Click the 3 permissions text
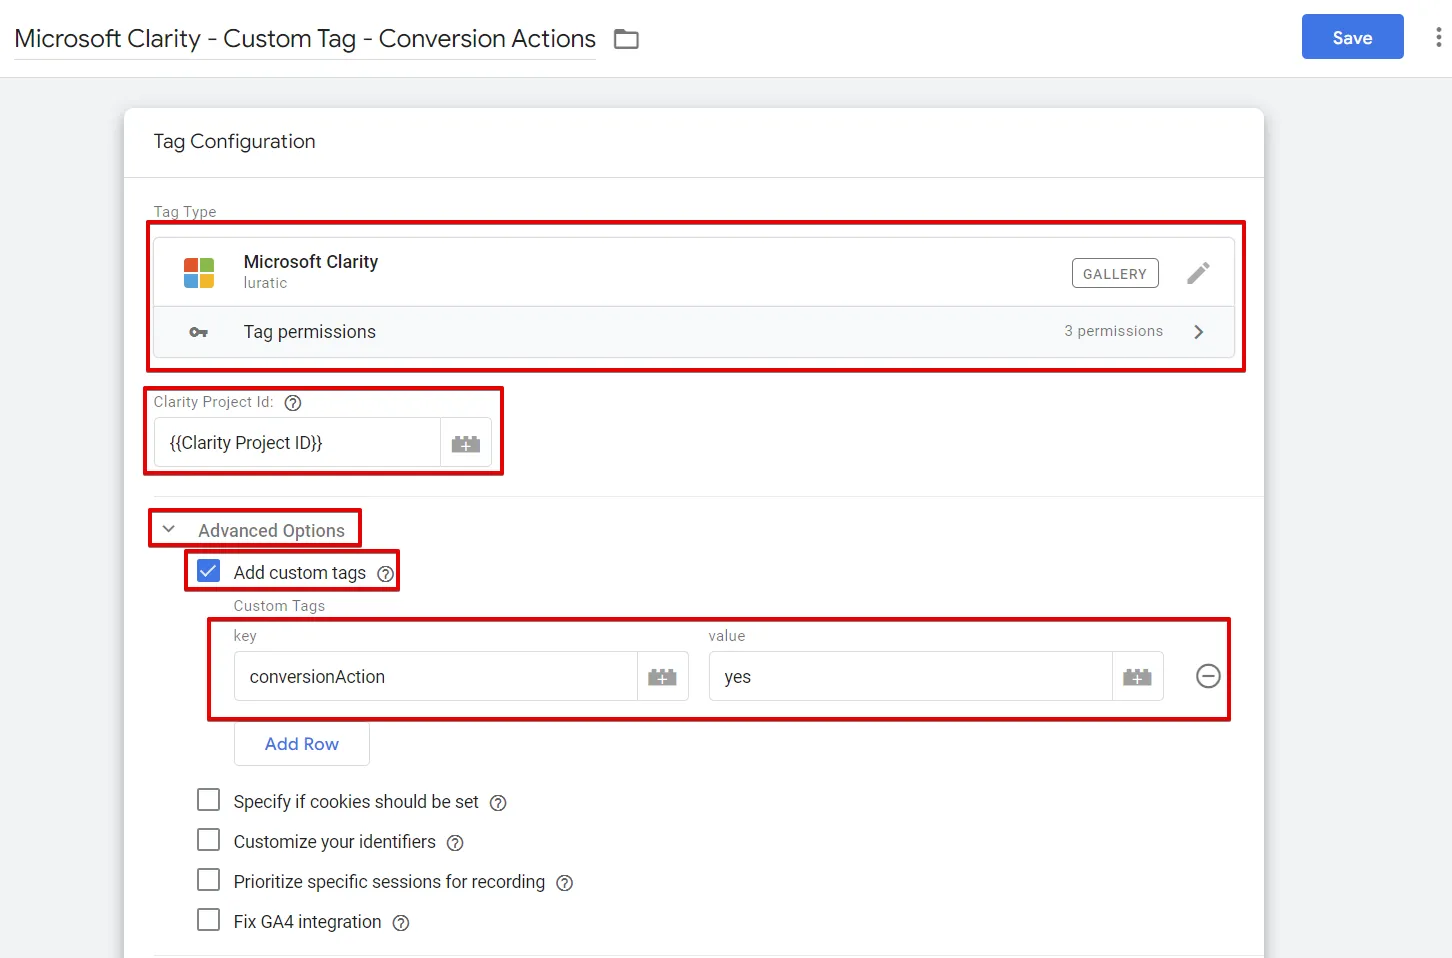The height and width of the screenshot is (958, 1452). coord(1113,331)
